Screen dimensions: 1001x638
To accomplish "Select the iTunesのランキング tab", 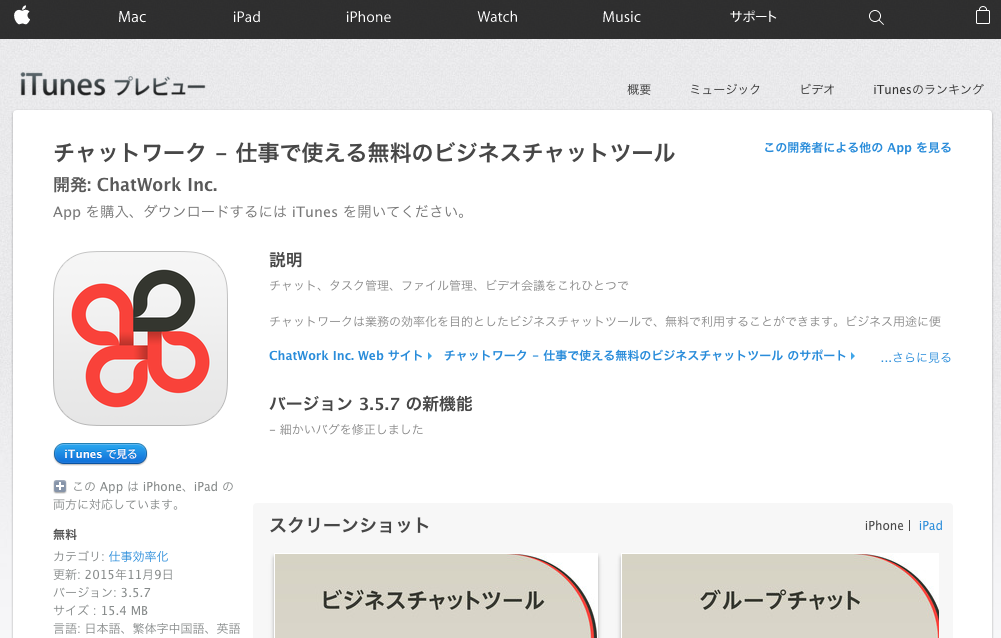I will [928, 89].
